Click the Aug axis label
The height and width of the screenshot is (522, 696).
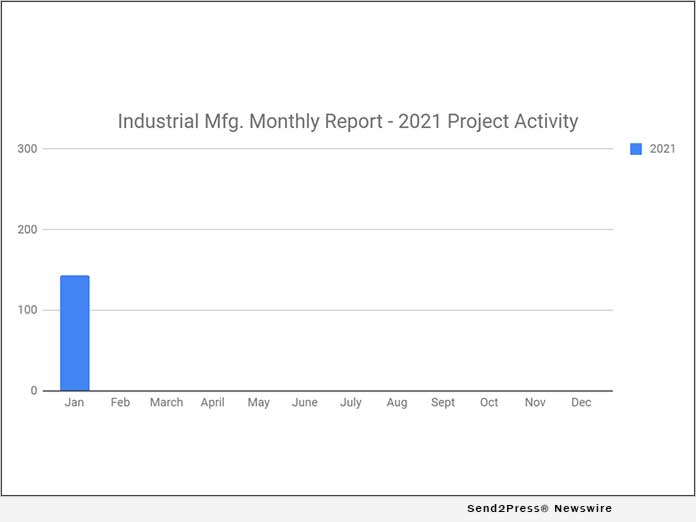pos(397,402)
